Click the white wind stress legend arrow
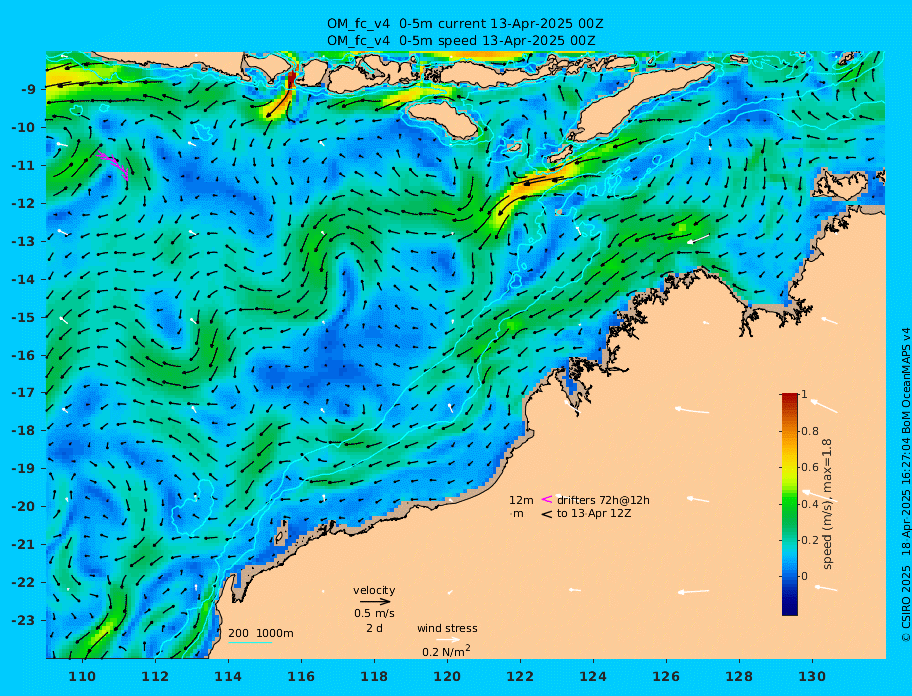This screenshot has width=912, height=696. [x=448, y=640]
